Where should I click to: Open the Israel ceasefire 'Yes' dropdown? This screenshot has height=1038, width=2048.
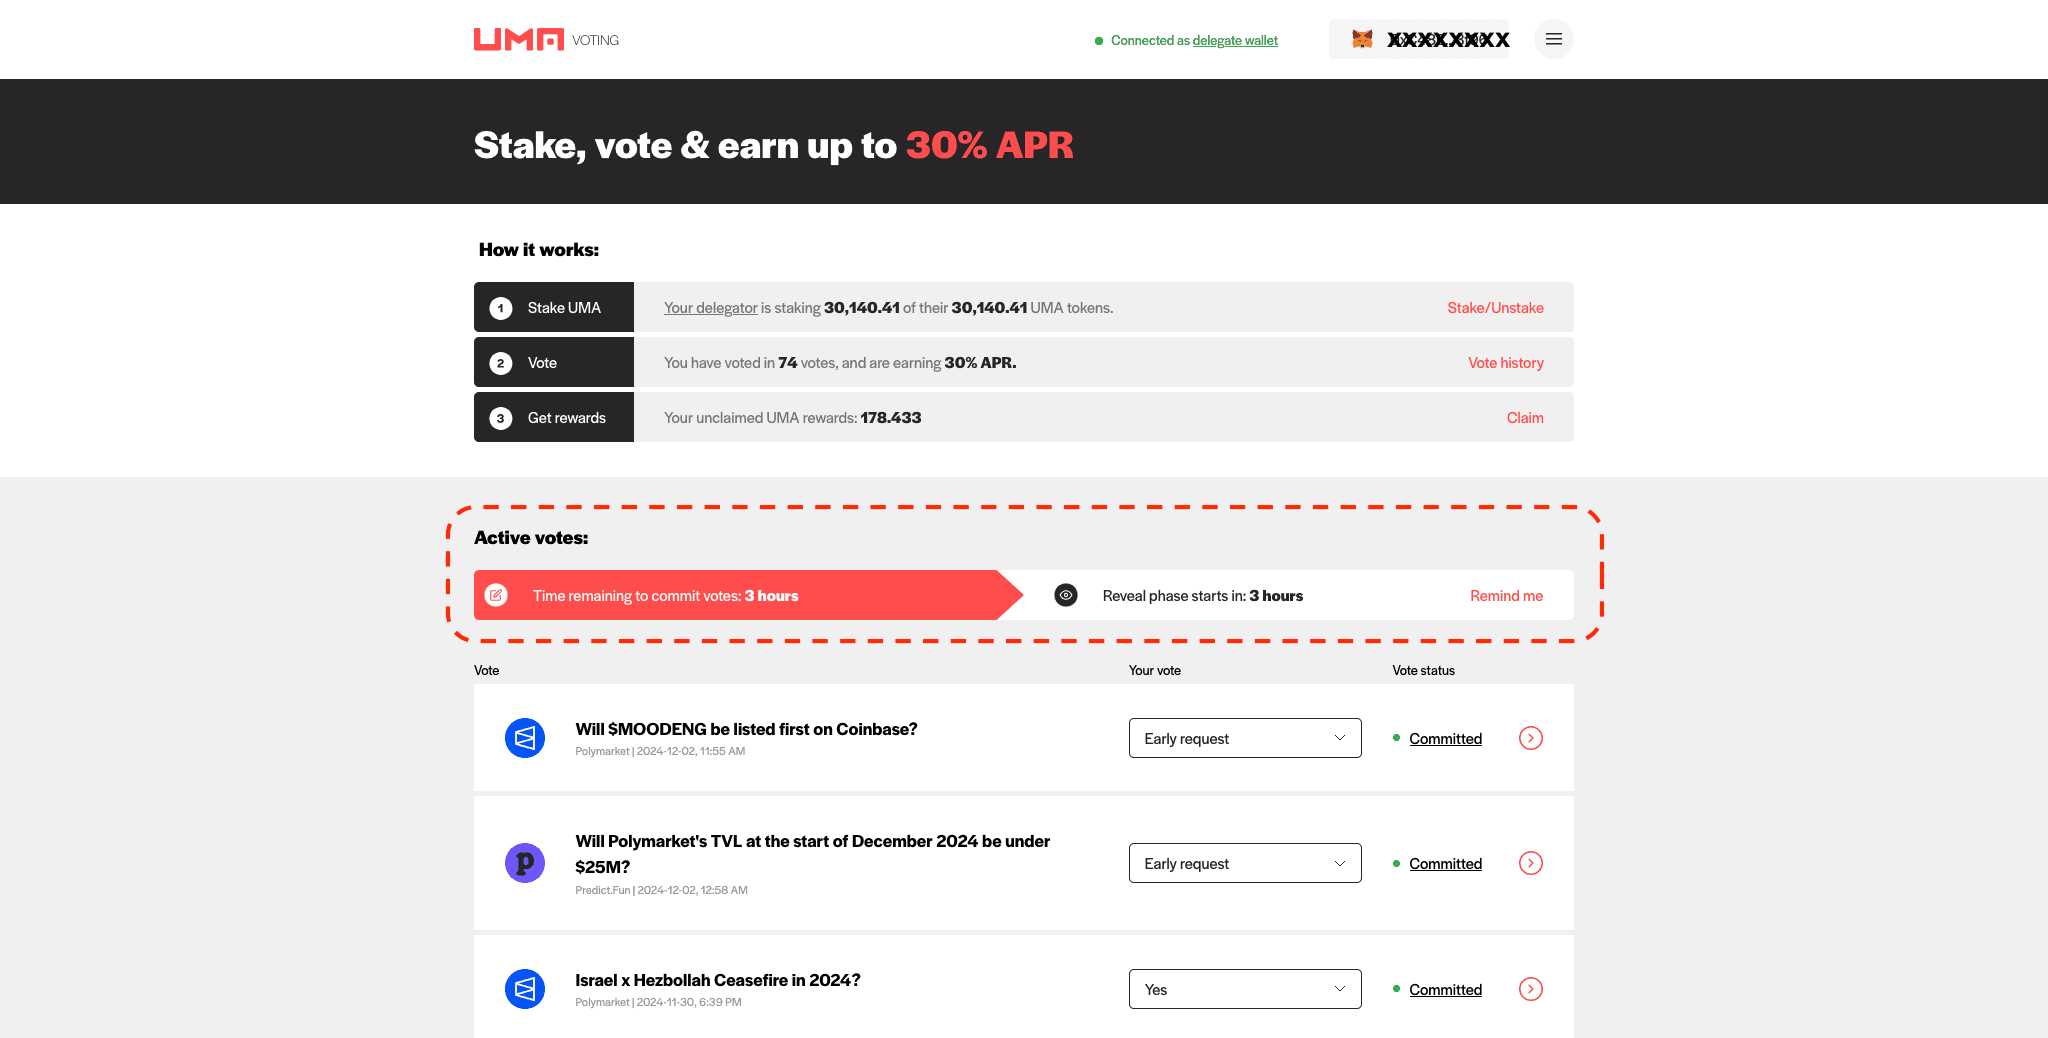[1244, 989]
